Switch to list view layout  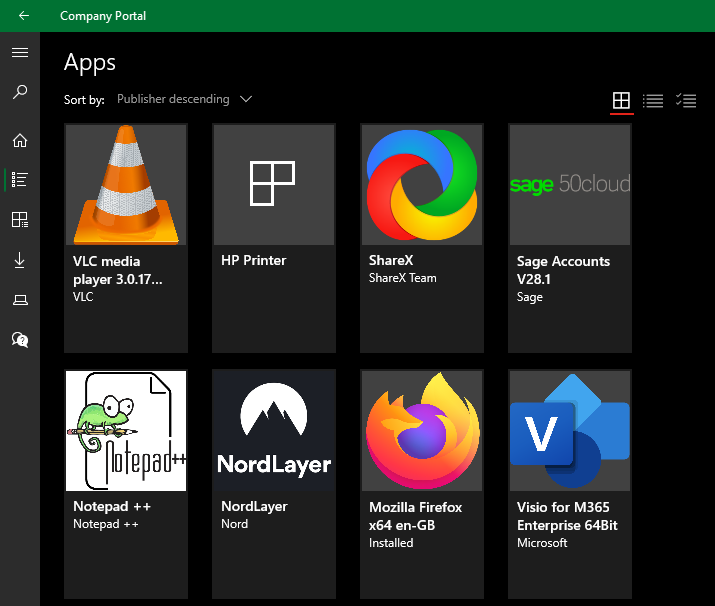[x=653, y=100]
